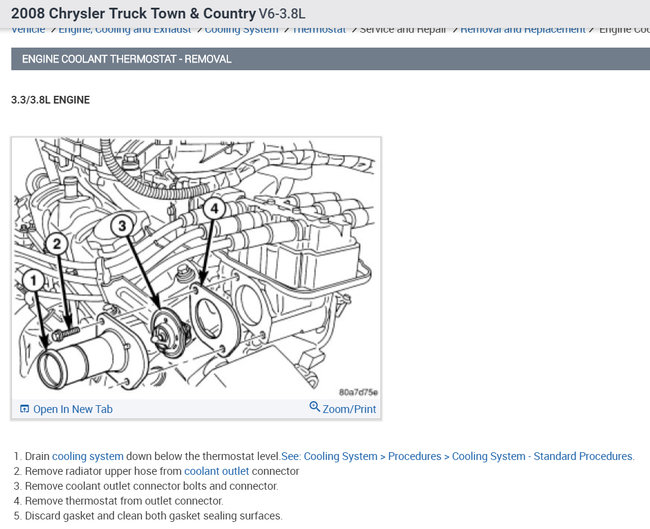Screen dimensions: 650x529
Task: Open the Zoom/Print link text
Action: [x=349, y=409]
